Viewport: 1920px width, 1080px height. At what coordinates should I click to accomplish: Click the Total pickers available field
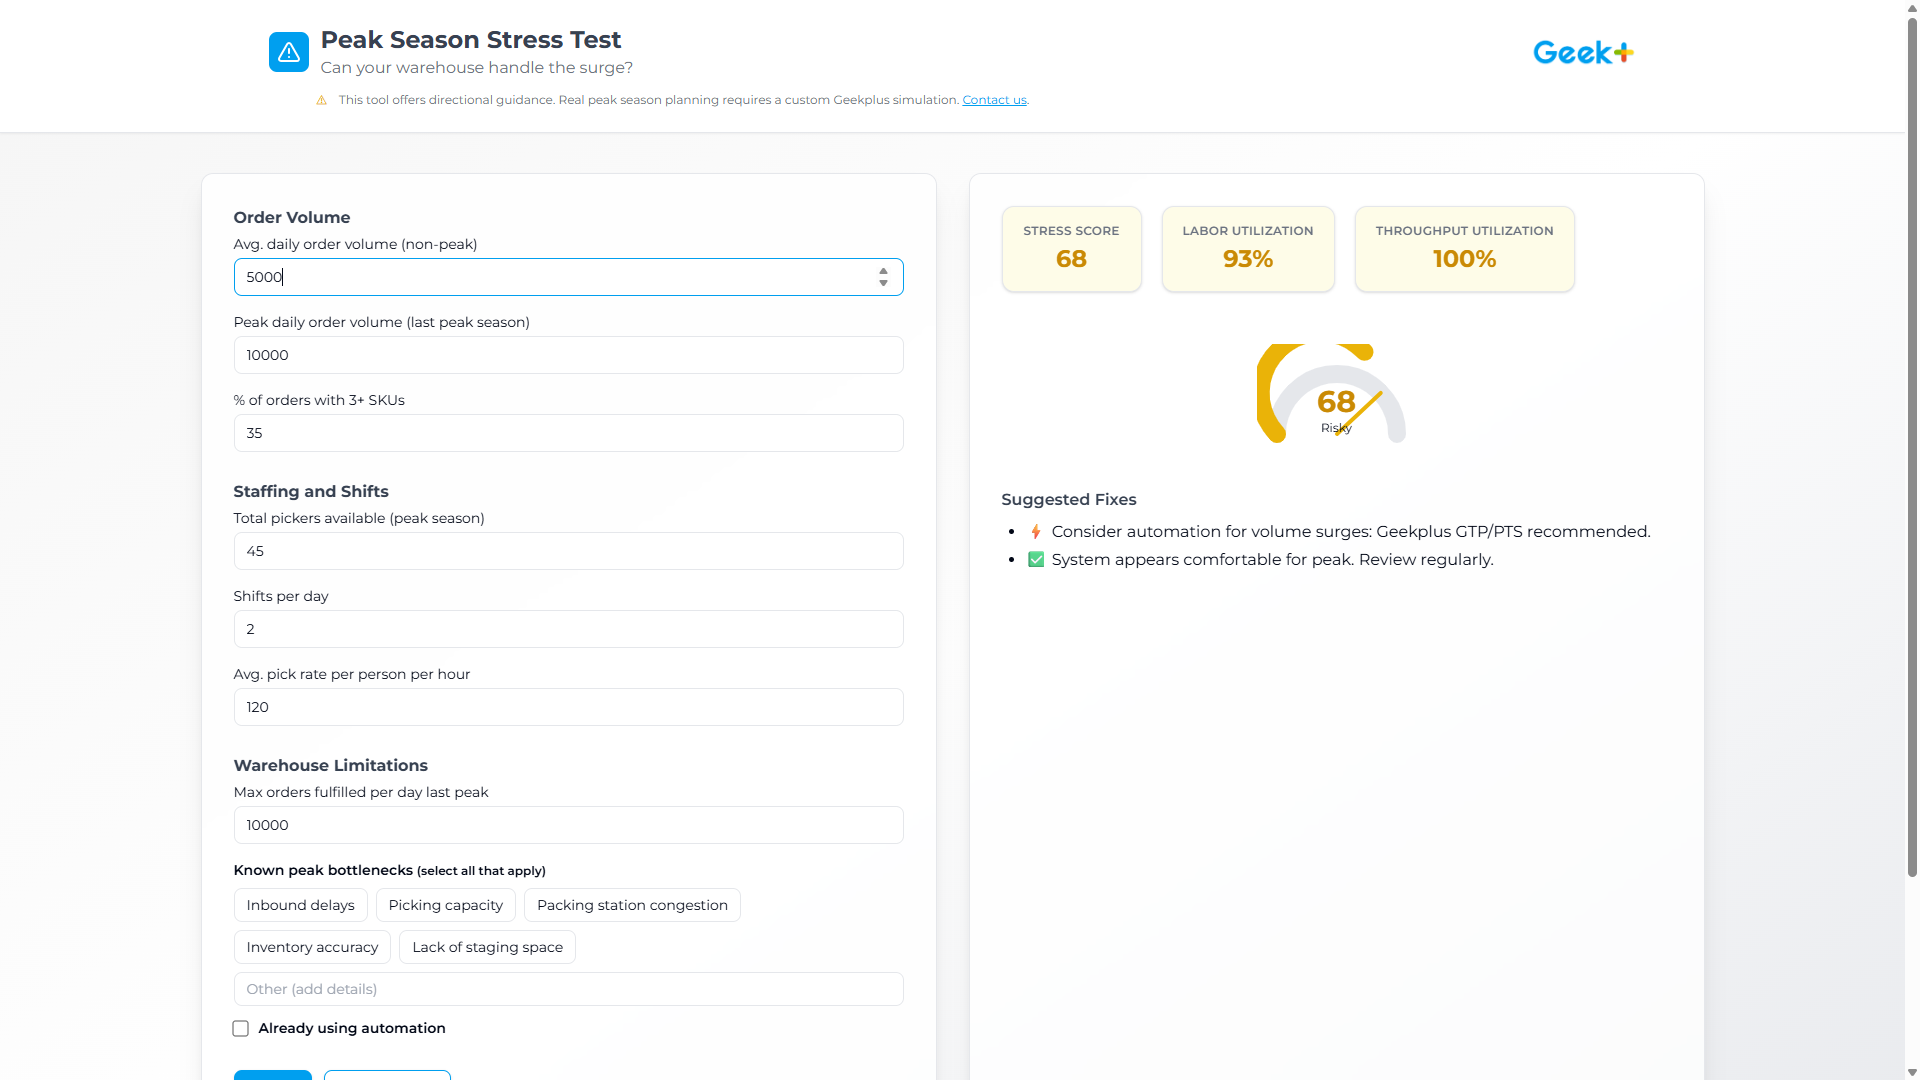coord(568,551)
